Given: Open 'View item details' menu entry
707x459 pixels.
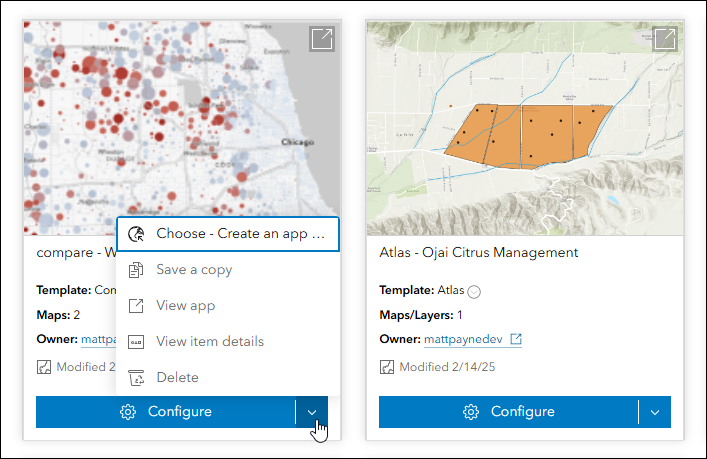Looking at the screenshot, I should click(210, 341).
